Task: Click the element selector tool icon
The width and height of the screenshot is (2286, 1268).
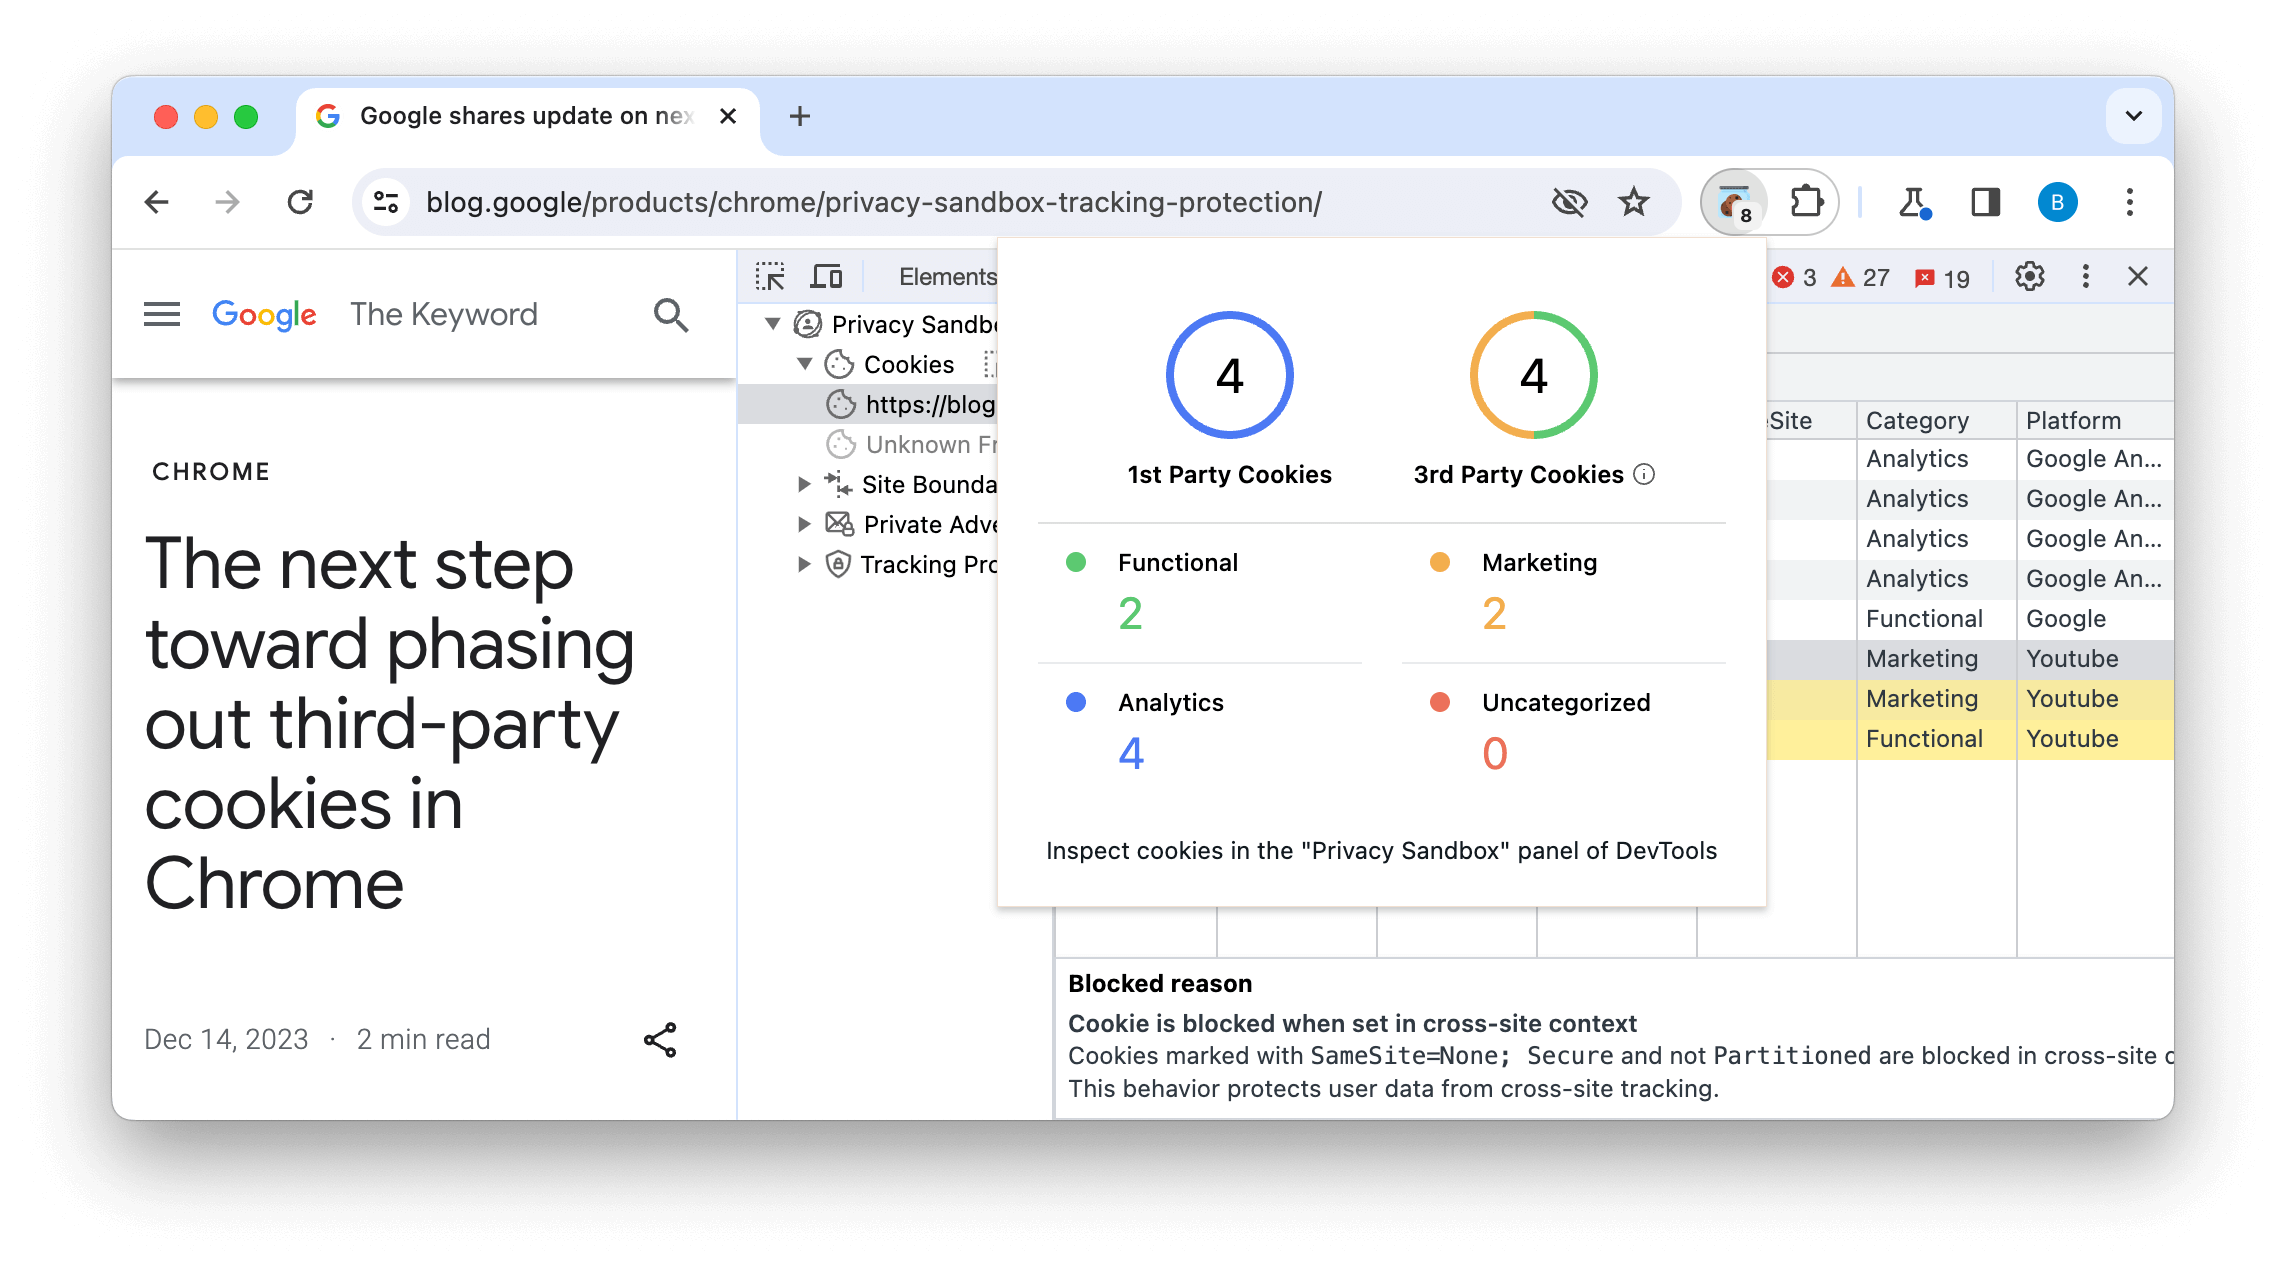Action: (770, 275)
